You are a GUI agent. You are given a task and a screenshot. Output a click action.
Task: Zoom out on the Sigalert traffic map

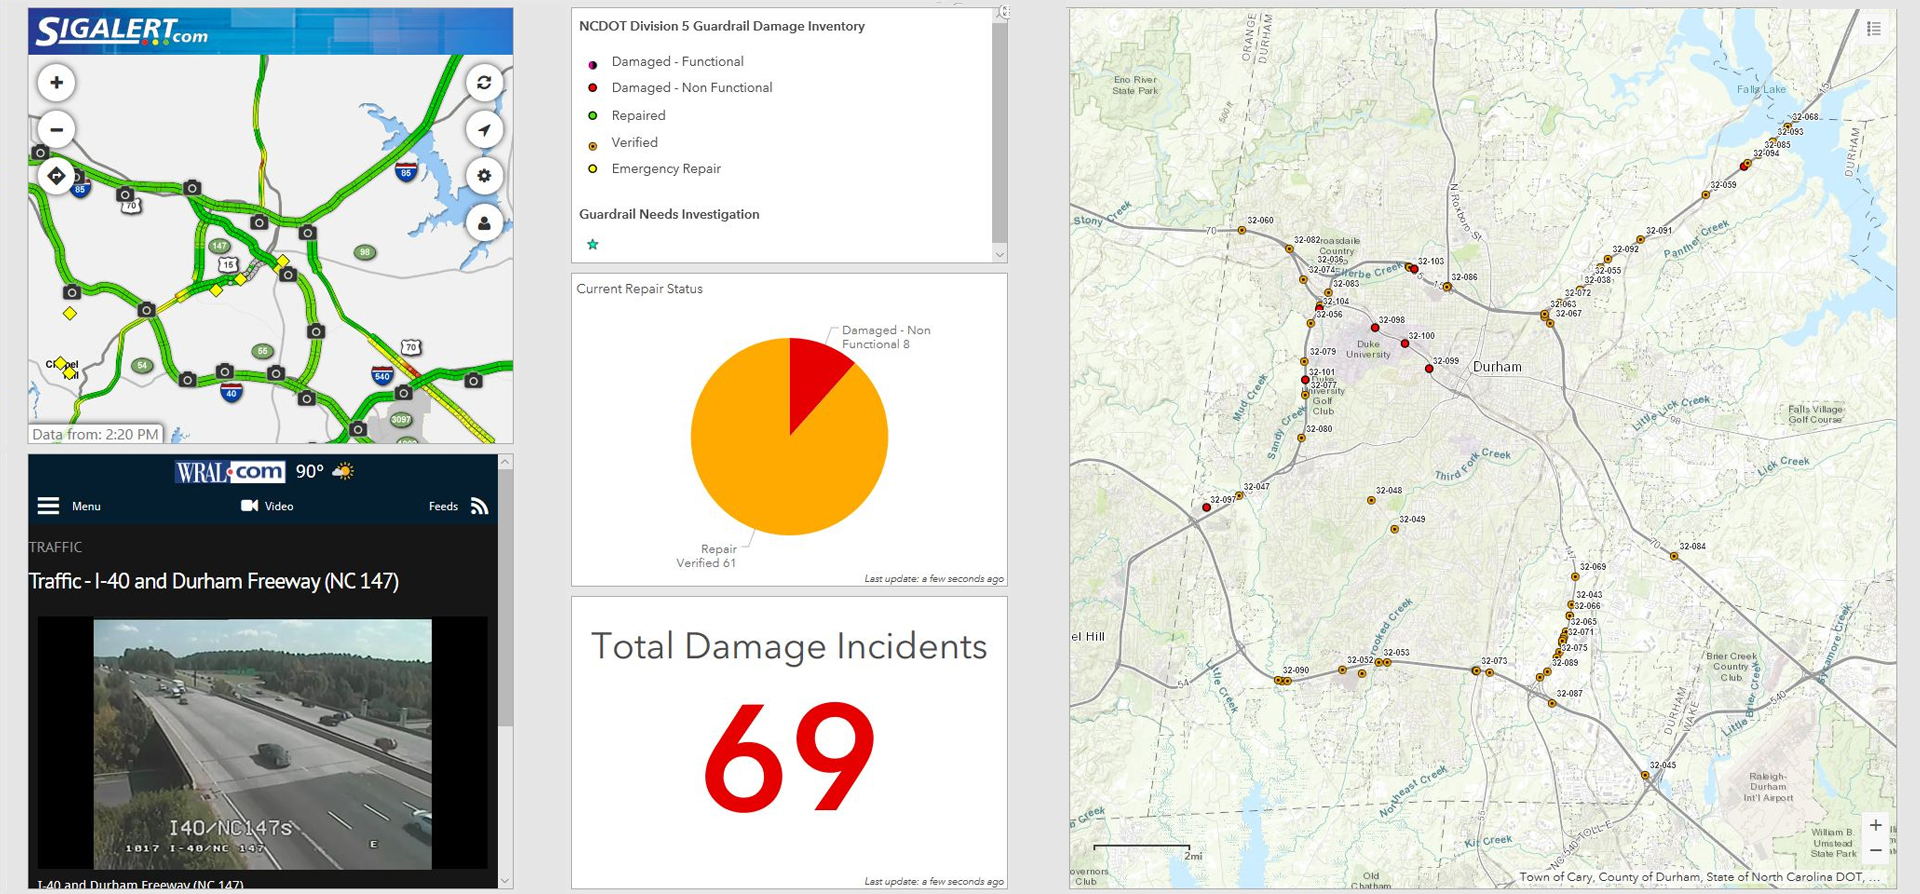57,130
